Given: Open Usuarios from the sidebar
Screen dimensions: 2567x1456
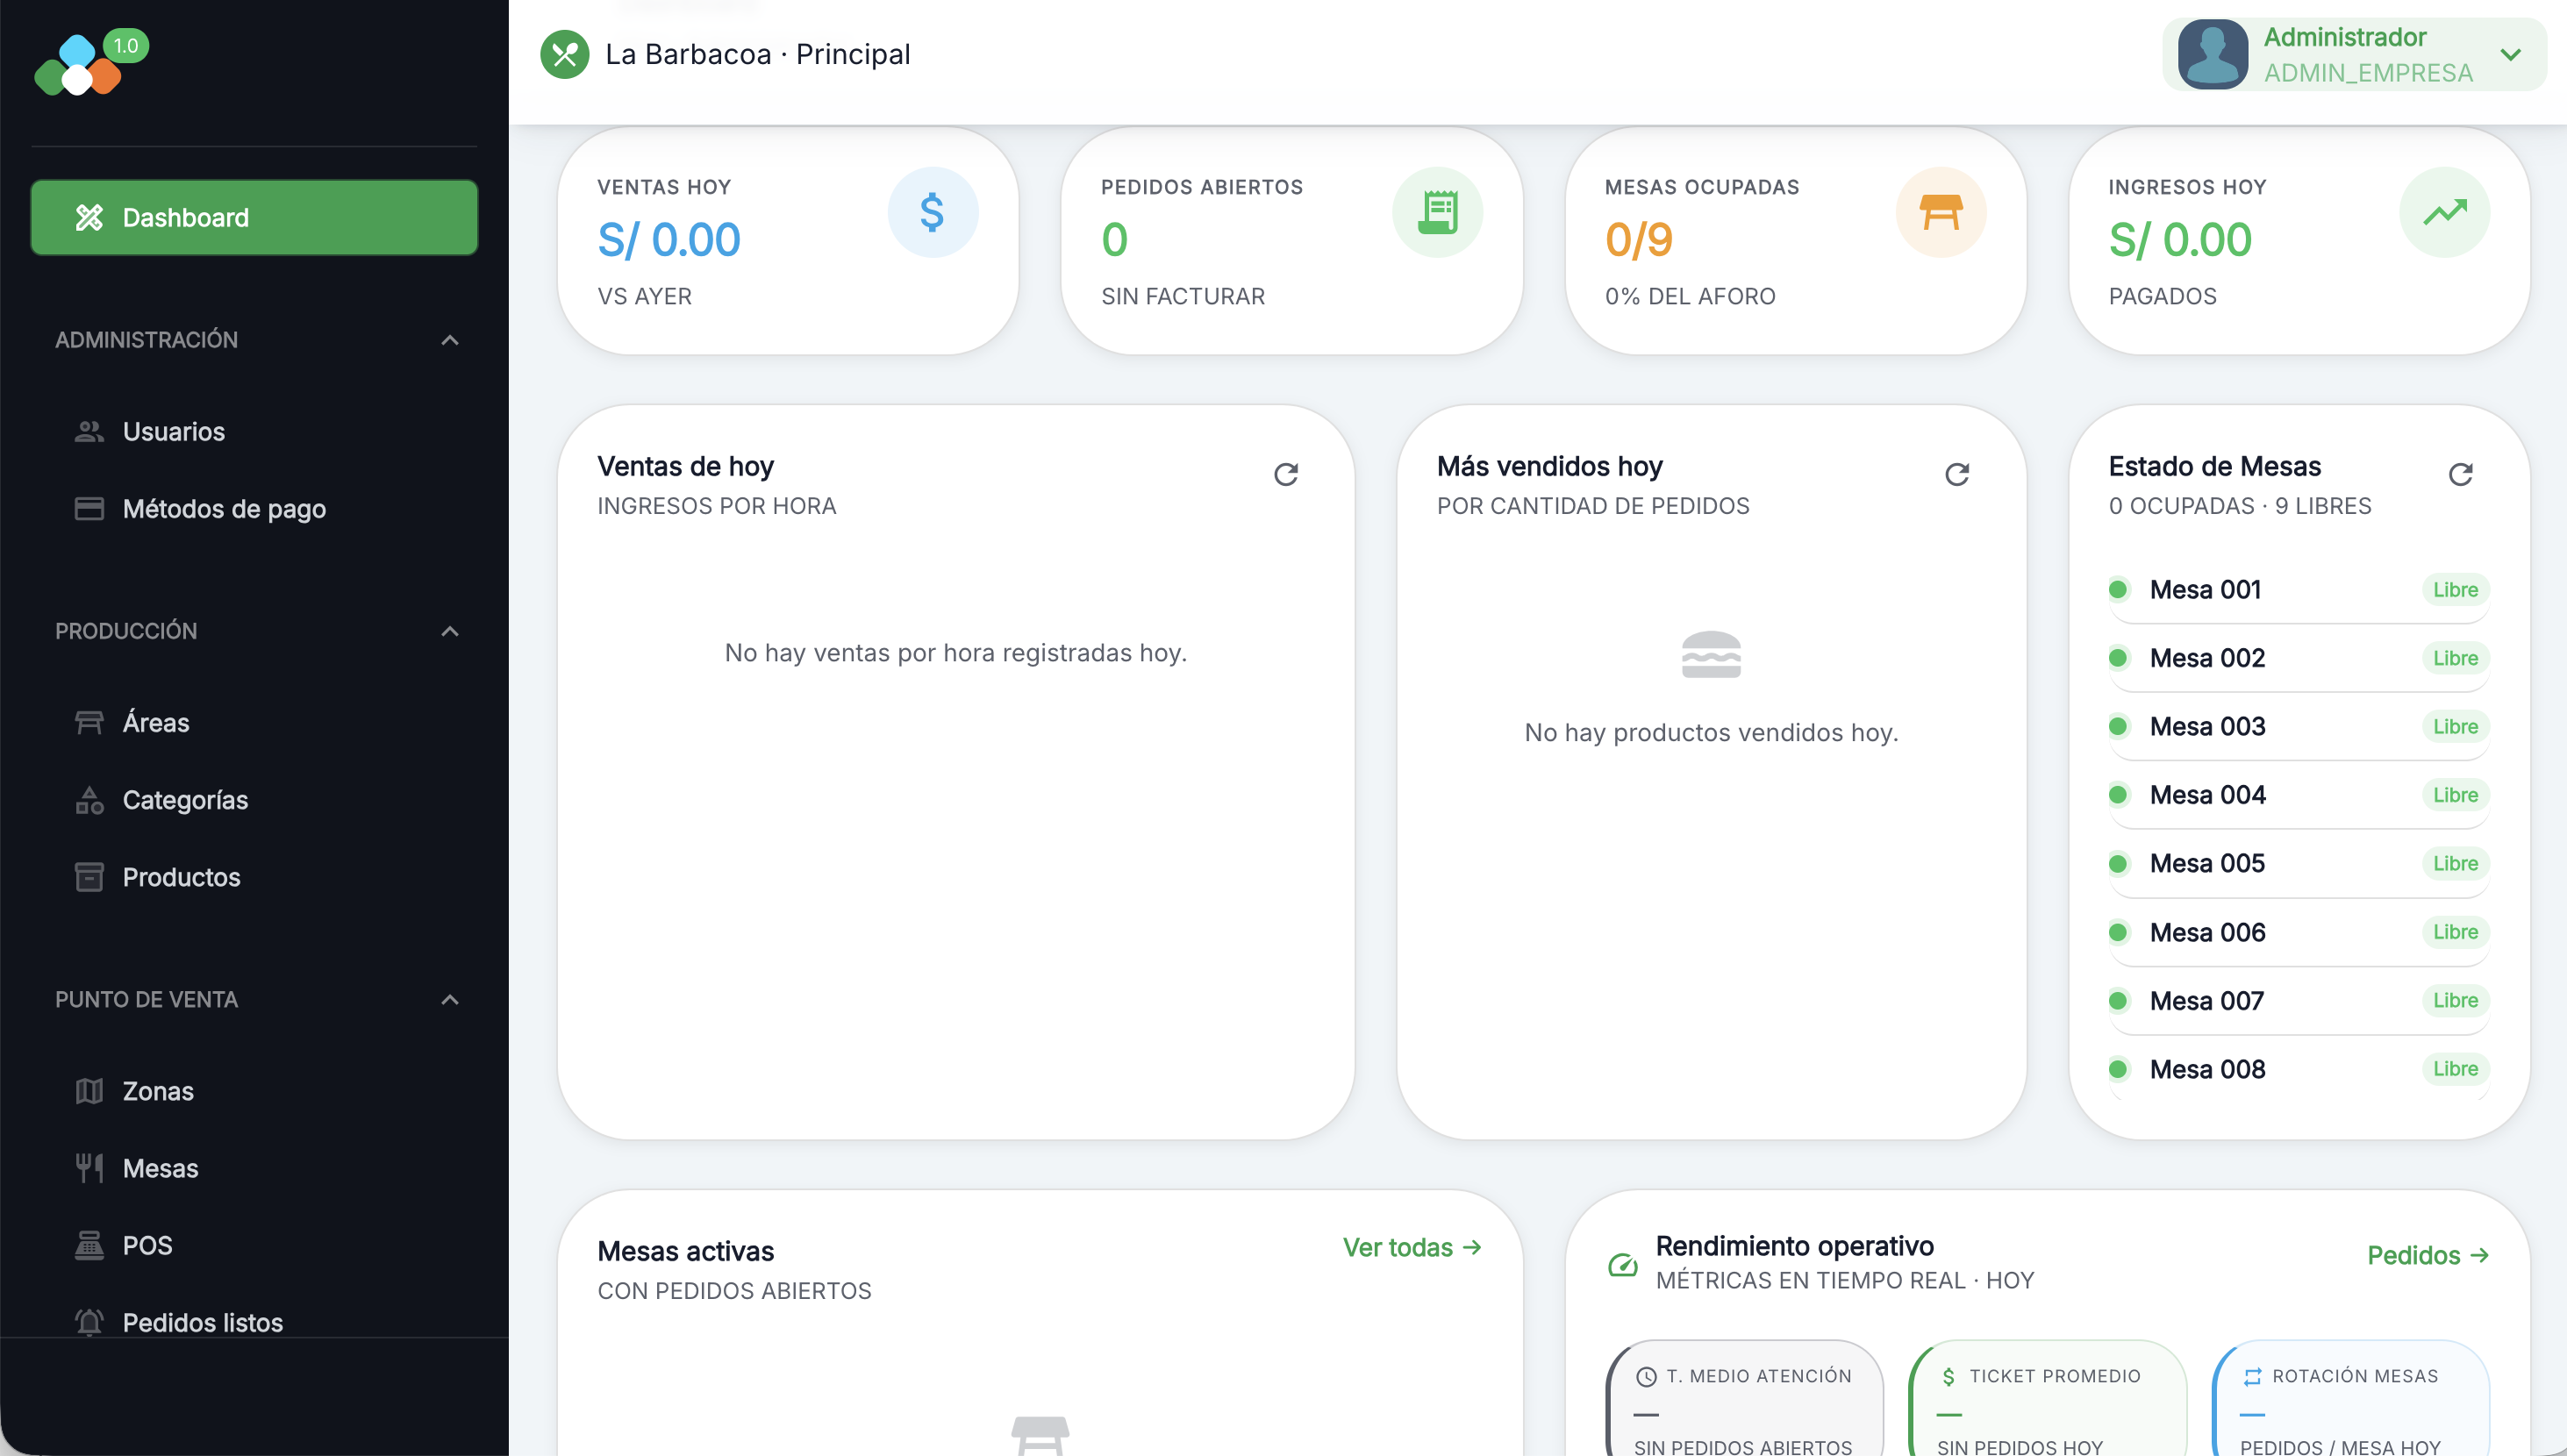Looking at the screenshot, I should point(173,431).
